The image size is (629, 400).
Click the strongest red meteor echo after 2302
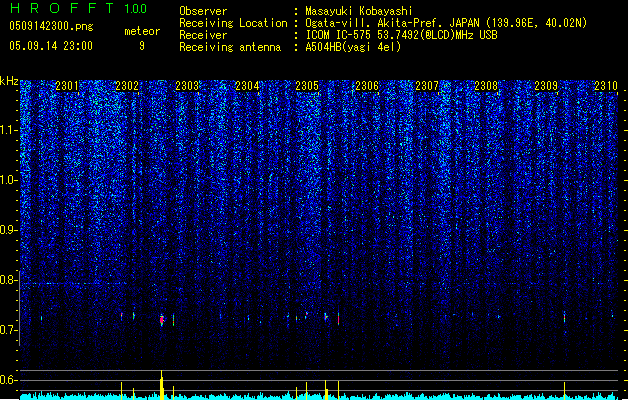click(x=162, y=320)
